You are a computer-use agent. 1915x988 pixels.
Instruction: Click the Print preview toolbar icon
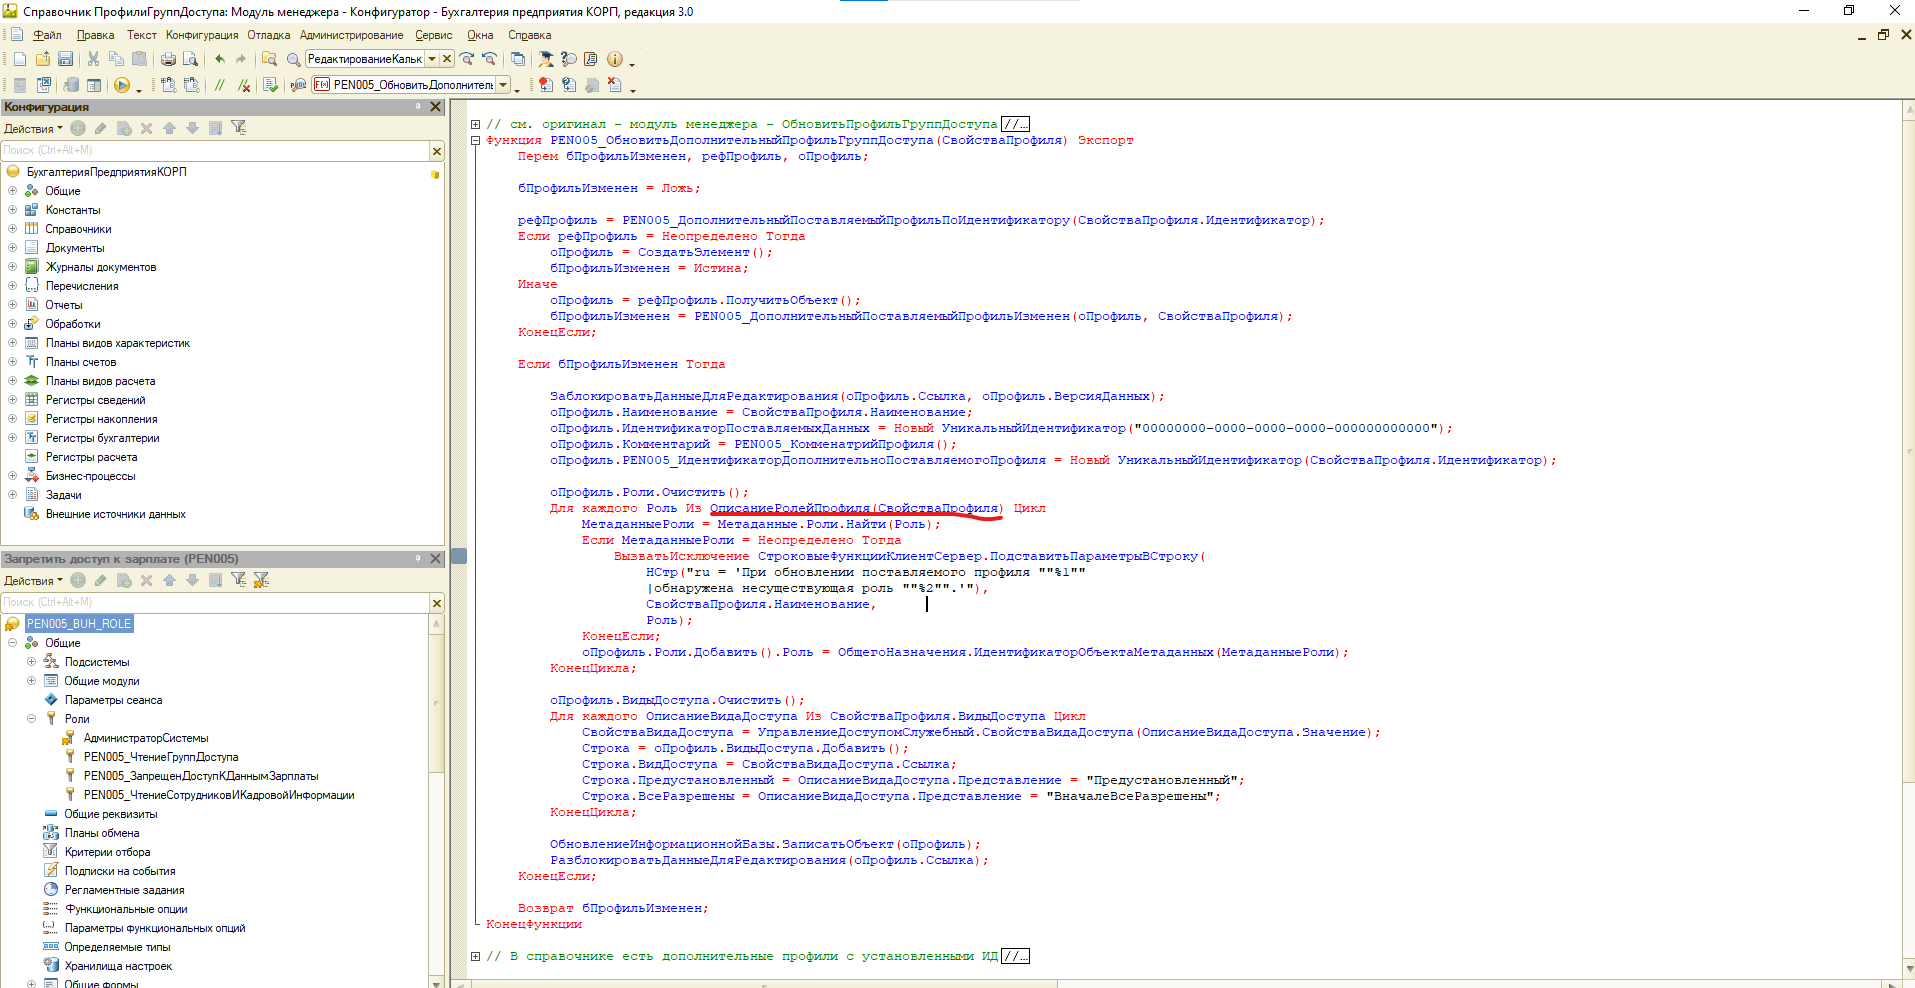coord(190,59)
